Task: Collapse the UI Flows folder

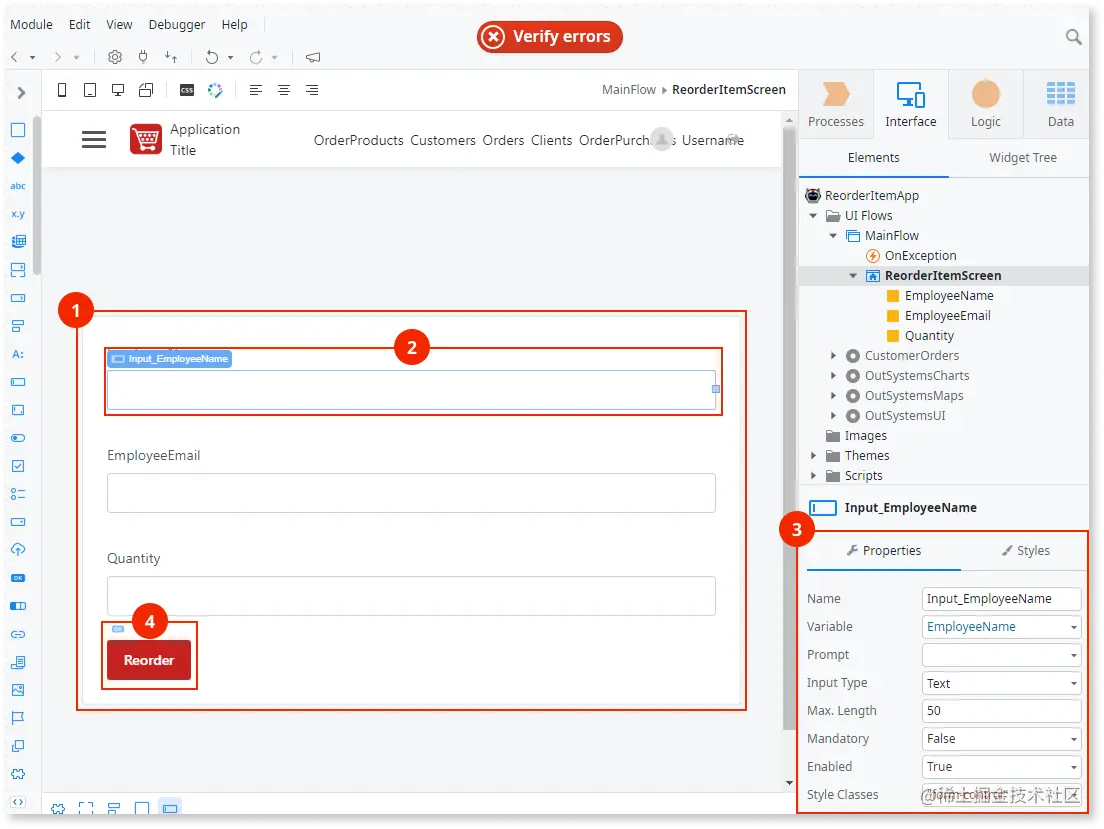Action: [813, 216]
